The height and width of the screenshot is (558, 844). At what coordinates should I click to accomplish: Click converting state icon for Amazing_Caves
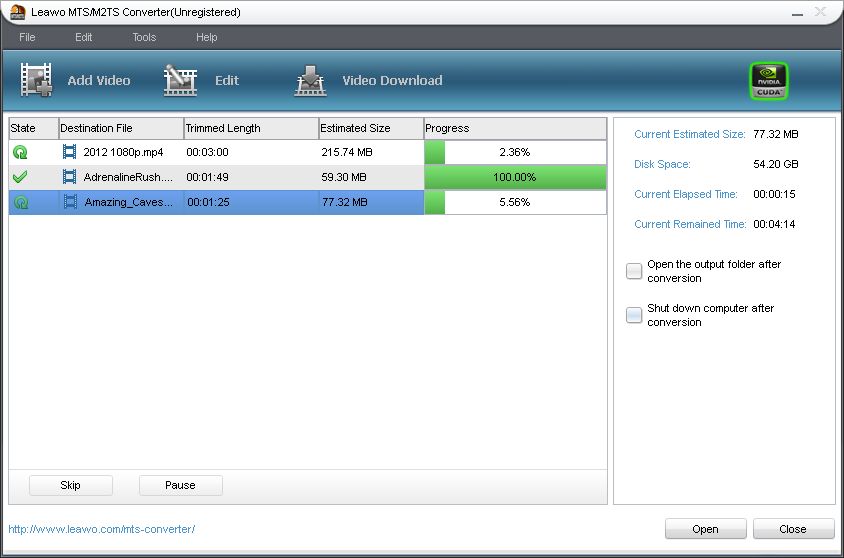pyautogui.click(x=20, y=202)
